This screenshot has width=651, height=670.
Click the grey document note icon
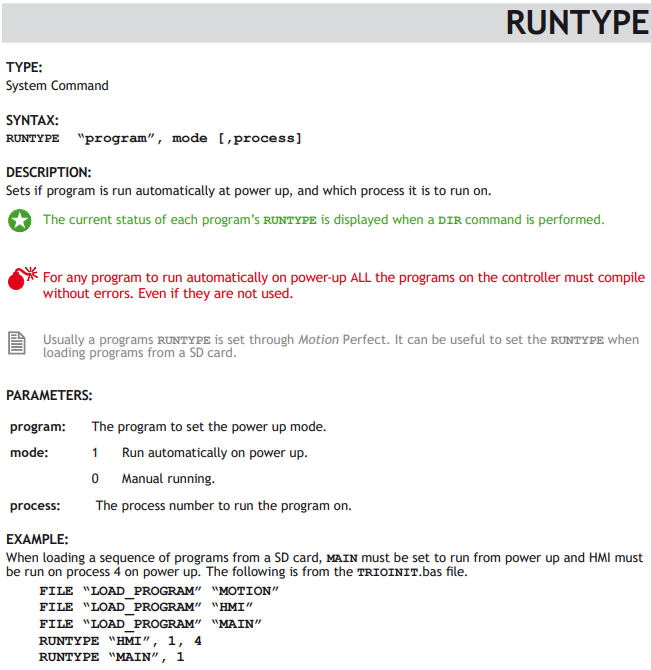17,343
